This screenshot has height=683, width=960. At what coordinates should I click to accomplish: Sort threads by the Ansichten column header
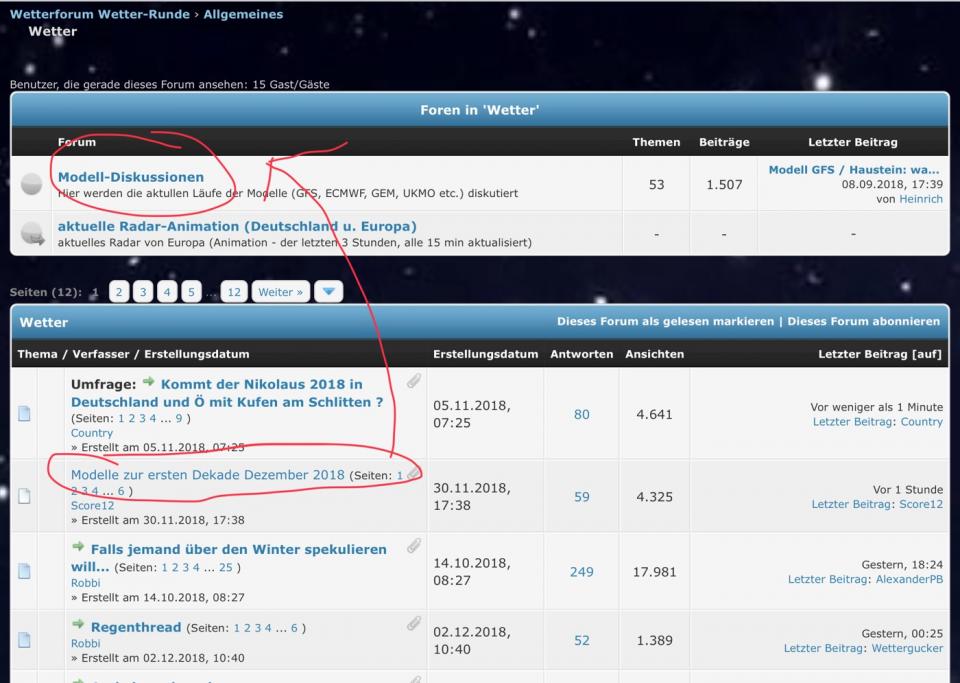(x=654, y=354)
